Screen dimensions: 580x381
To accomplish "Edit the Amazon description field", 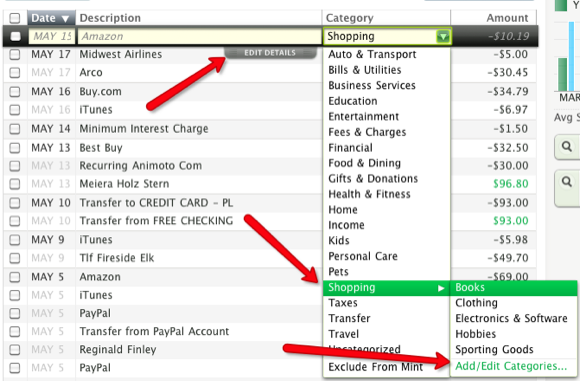I will pos(199,37).
